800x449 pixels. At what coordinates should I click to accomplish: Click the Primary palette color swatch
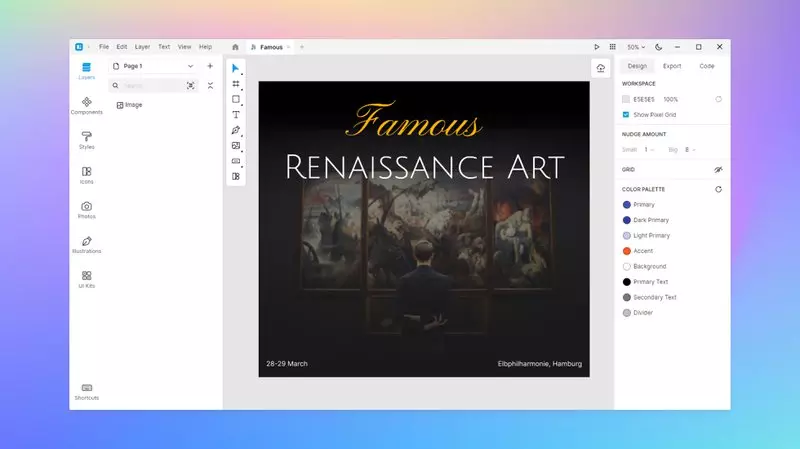627,205
